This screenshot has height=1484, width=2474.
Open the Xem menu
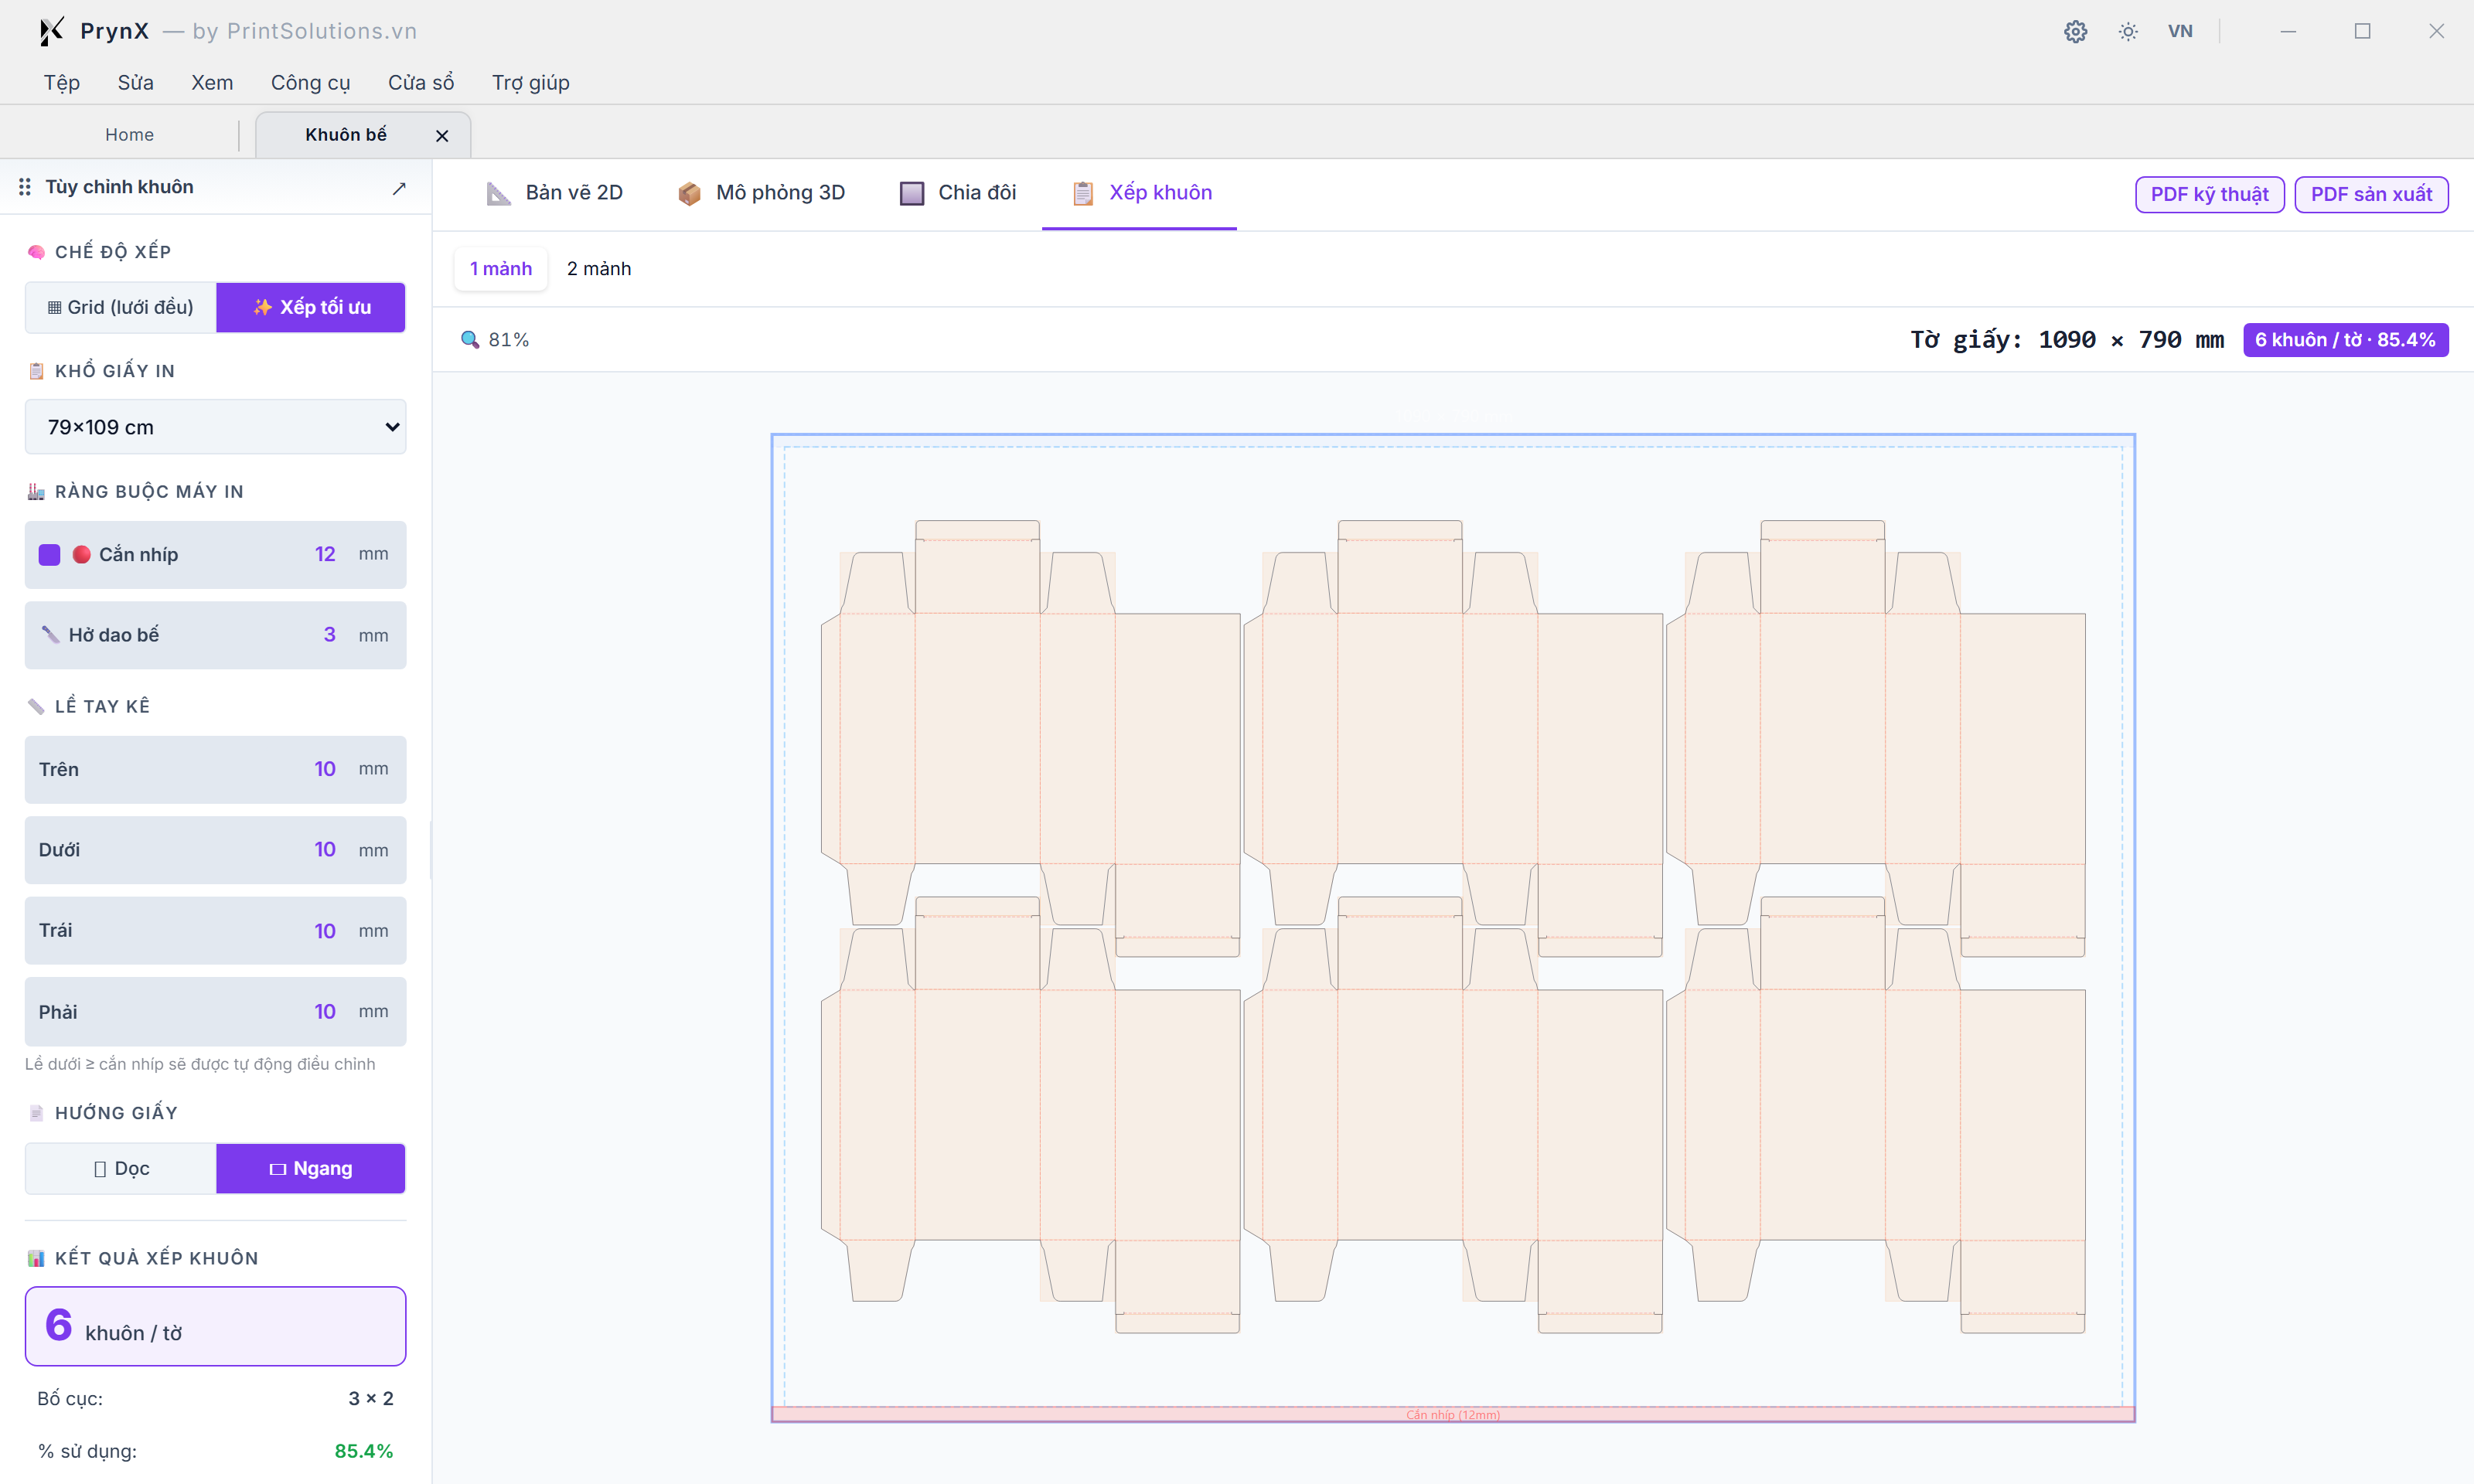coord(212,83)
